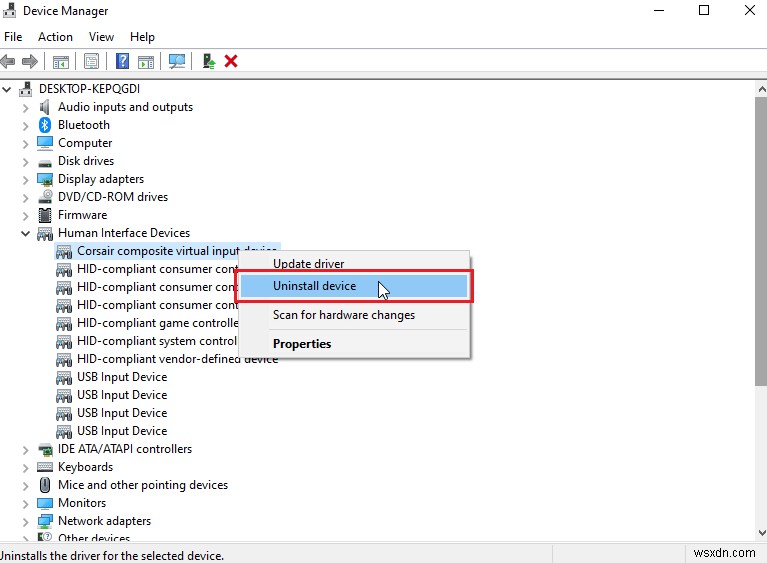
Task: Click the vertical scrollbar thumb
Action: 761,241
